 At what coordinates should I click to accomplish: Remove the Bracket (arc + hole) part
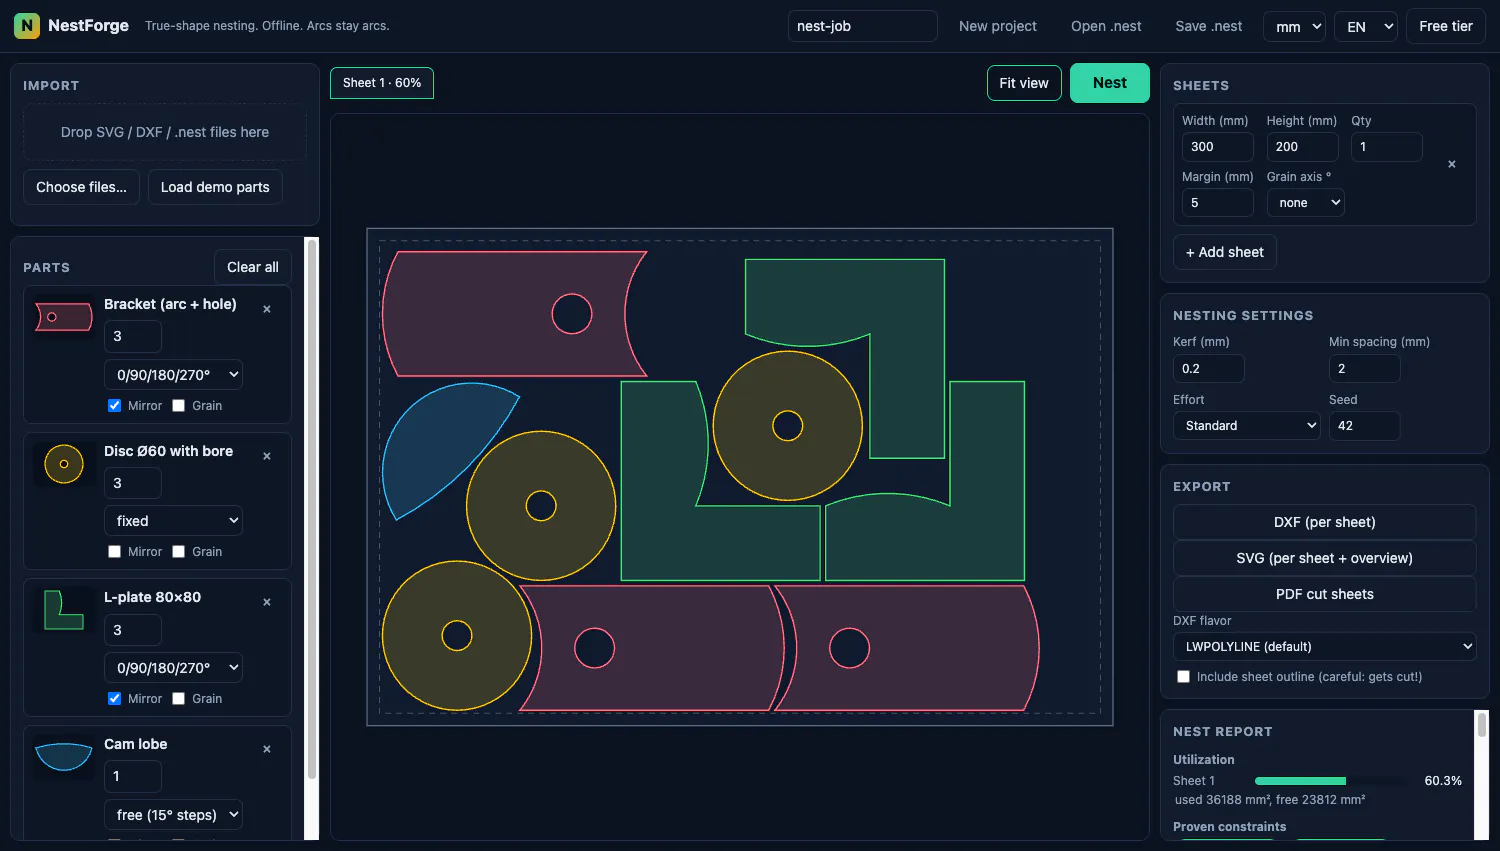[x=267, y=309]
